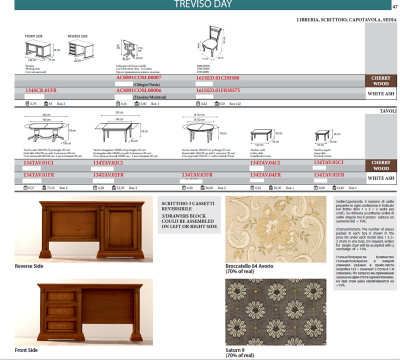The width and height of the screenshot is (400, 360).
Task: Click product code 134TAV.02FR
Action: [x=109, y=175]
